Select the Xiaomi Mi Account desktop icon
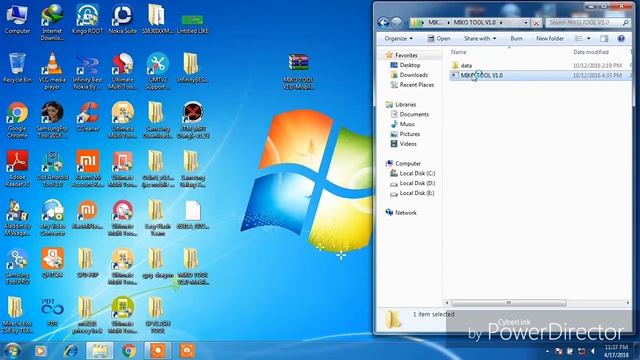This screenshot has height=360, width=640. click(87, 169)
